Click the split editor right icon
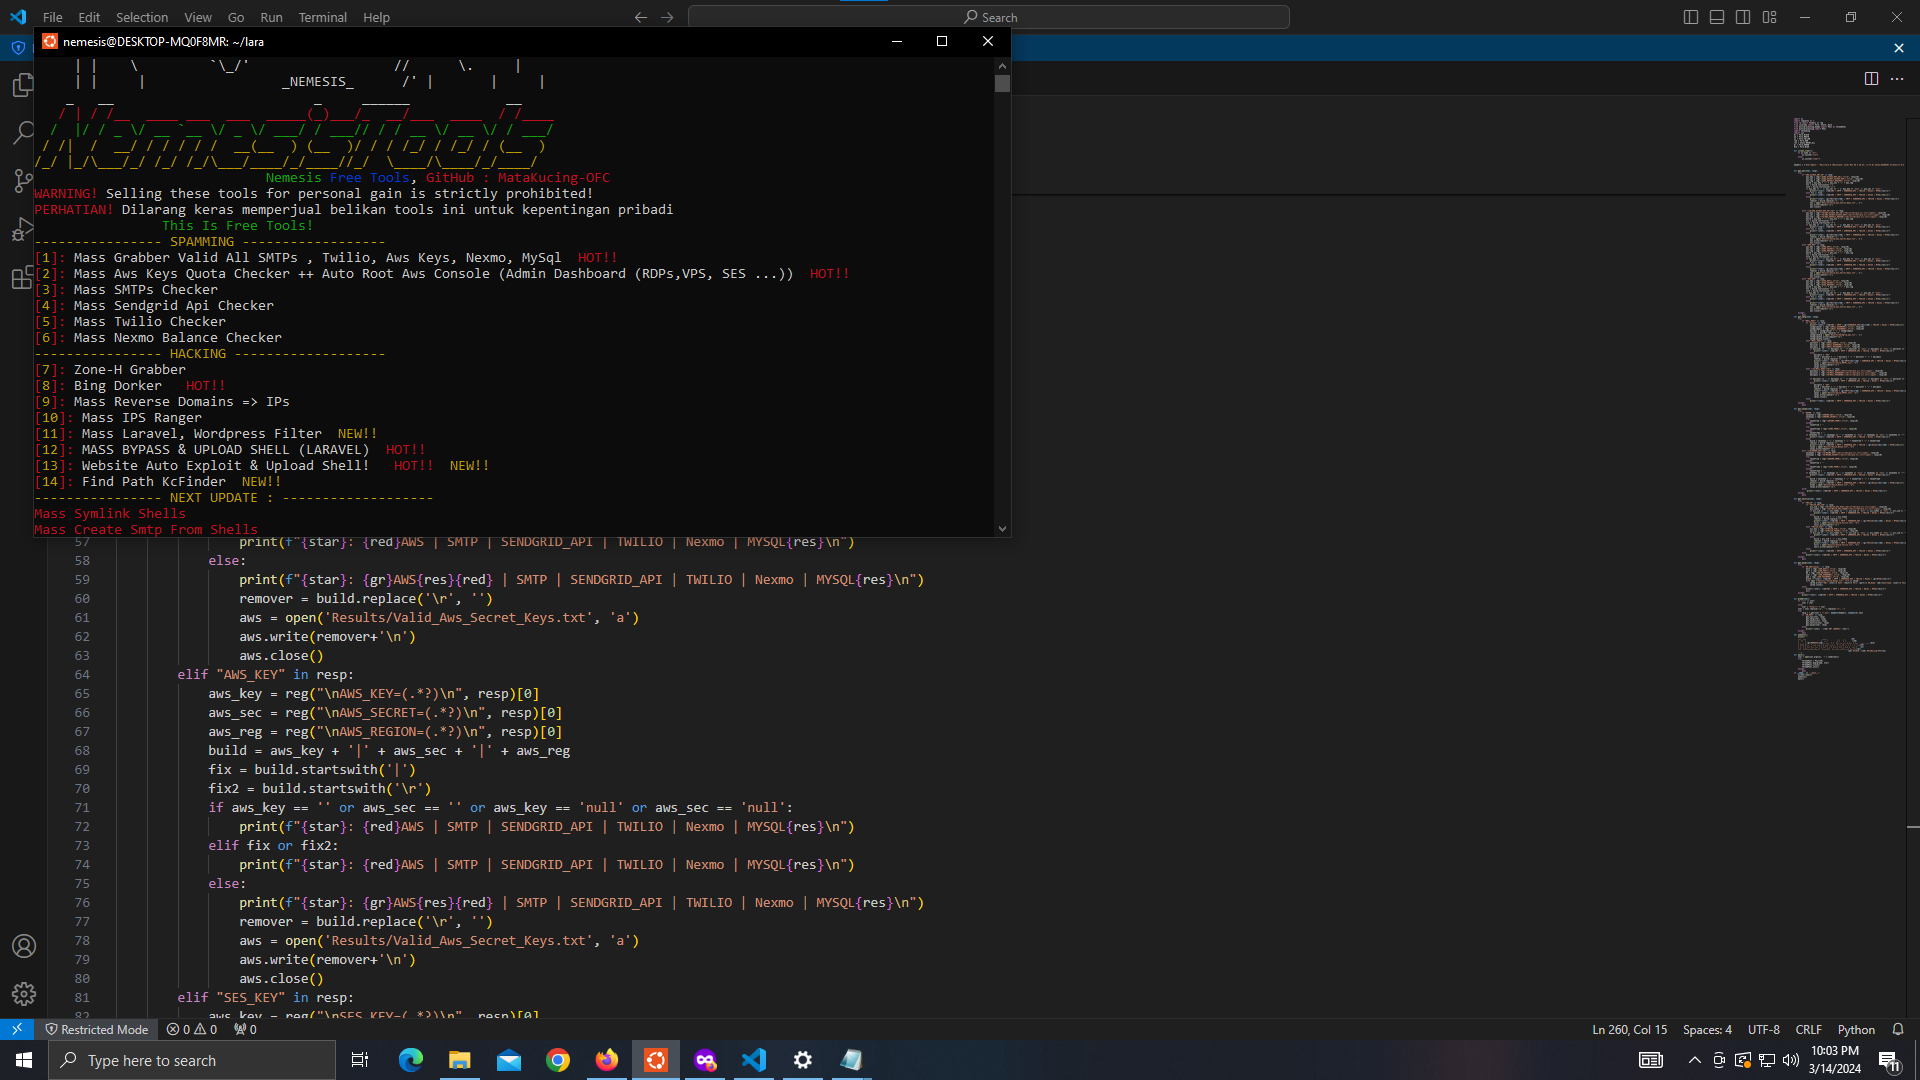The height and width of the screenshot is (1080, 1920). (1871, 79)
